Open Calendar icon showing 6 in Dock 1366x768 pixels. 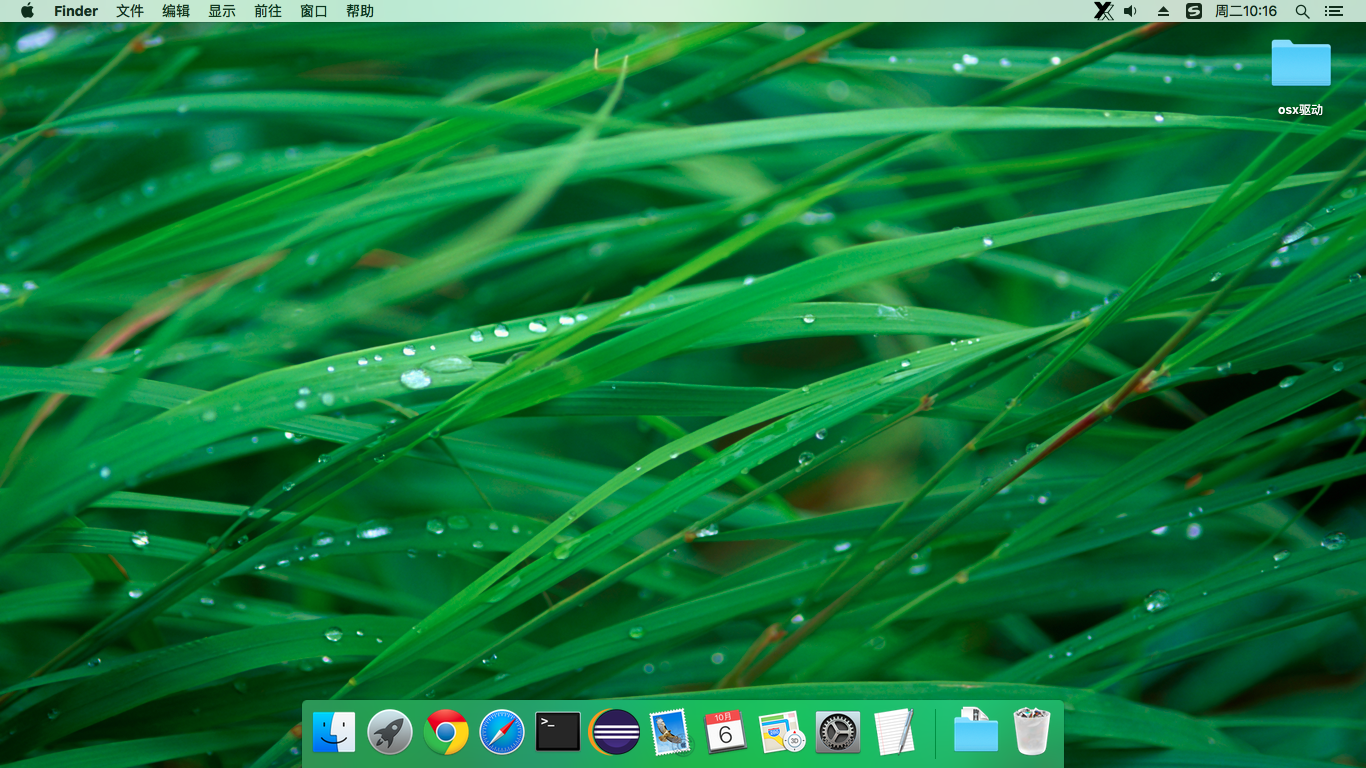coord(725,732)
